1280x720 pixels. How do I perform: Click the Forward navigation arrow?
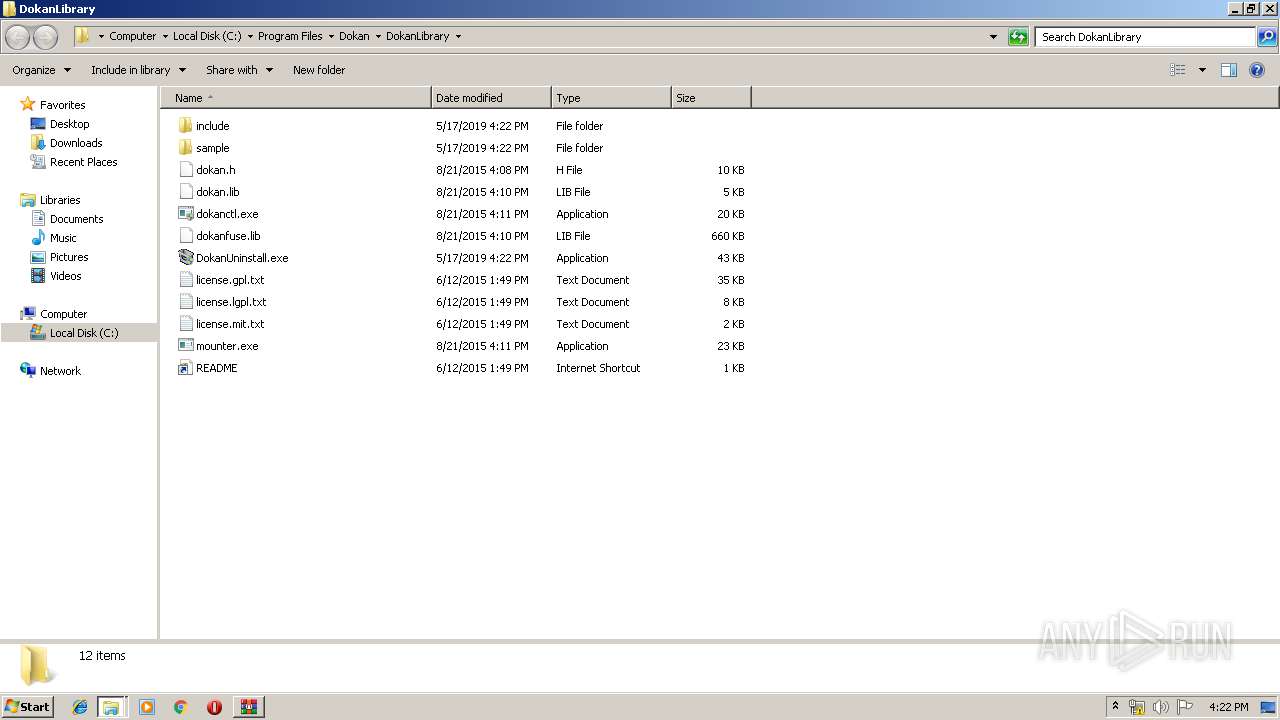click(45, 37)
